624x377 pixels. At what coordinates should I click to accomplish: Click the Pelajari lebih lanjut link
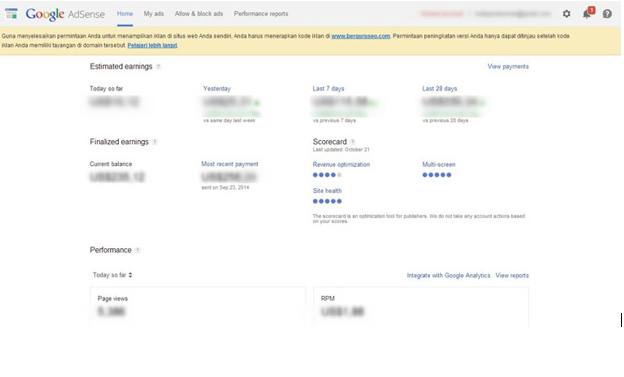pyautogui.click(x=152, y=45)
